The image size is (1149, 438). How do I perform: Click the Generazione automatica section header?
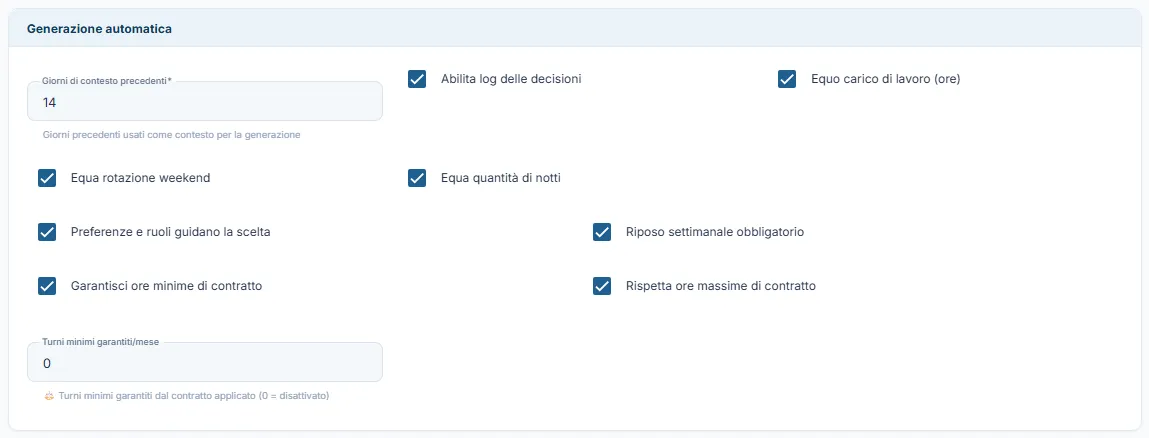pos(100,29)
